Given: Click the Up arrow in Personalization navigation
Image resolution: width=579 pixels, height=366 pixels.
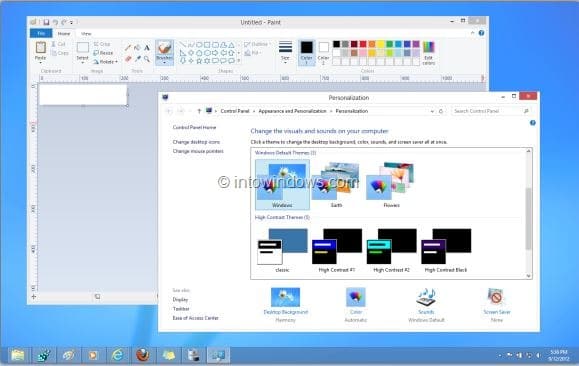Looking at the screenshot, I should (x=199, y=111).
